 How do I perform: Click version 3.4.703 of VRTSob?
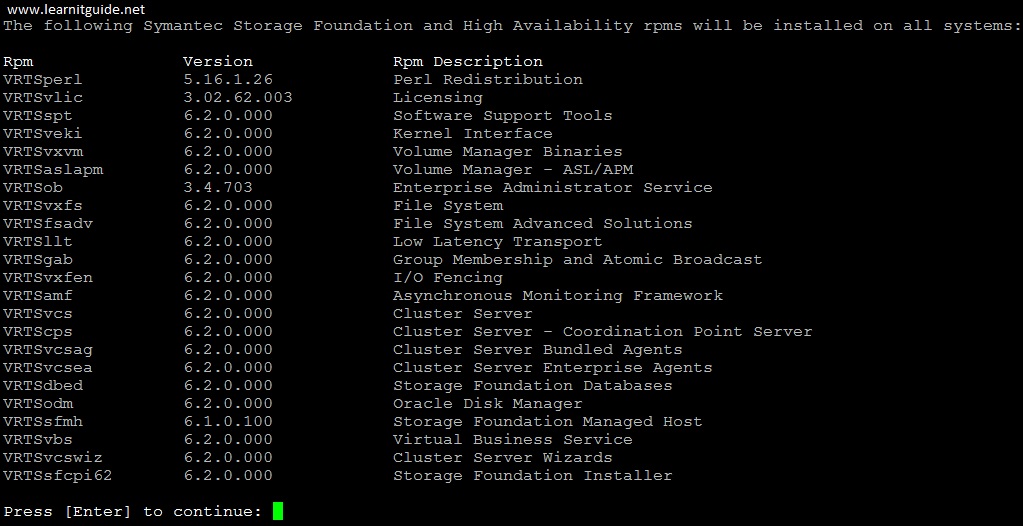[218, 188]
